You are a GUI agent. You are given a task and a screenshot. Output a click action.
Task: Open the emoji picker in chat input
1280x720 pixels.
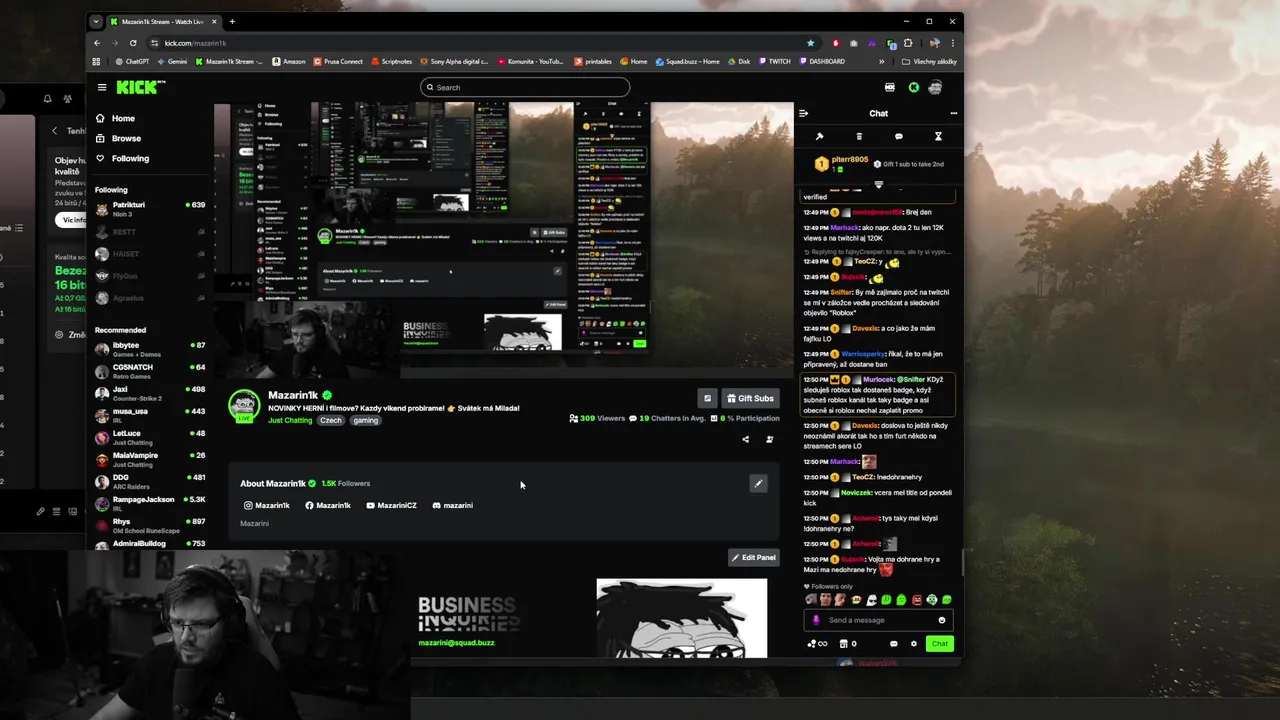(942, 620)
